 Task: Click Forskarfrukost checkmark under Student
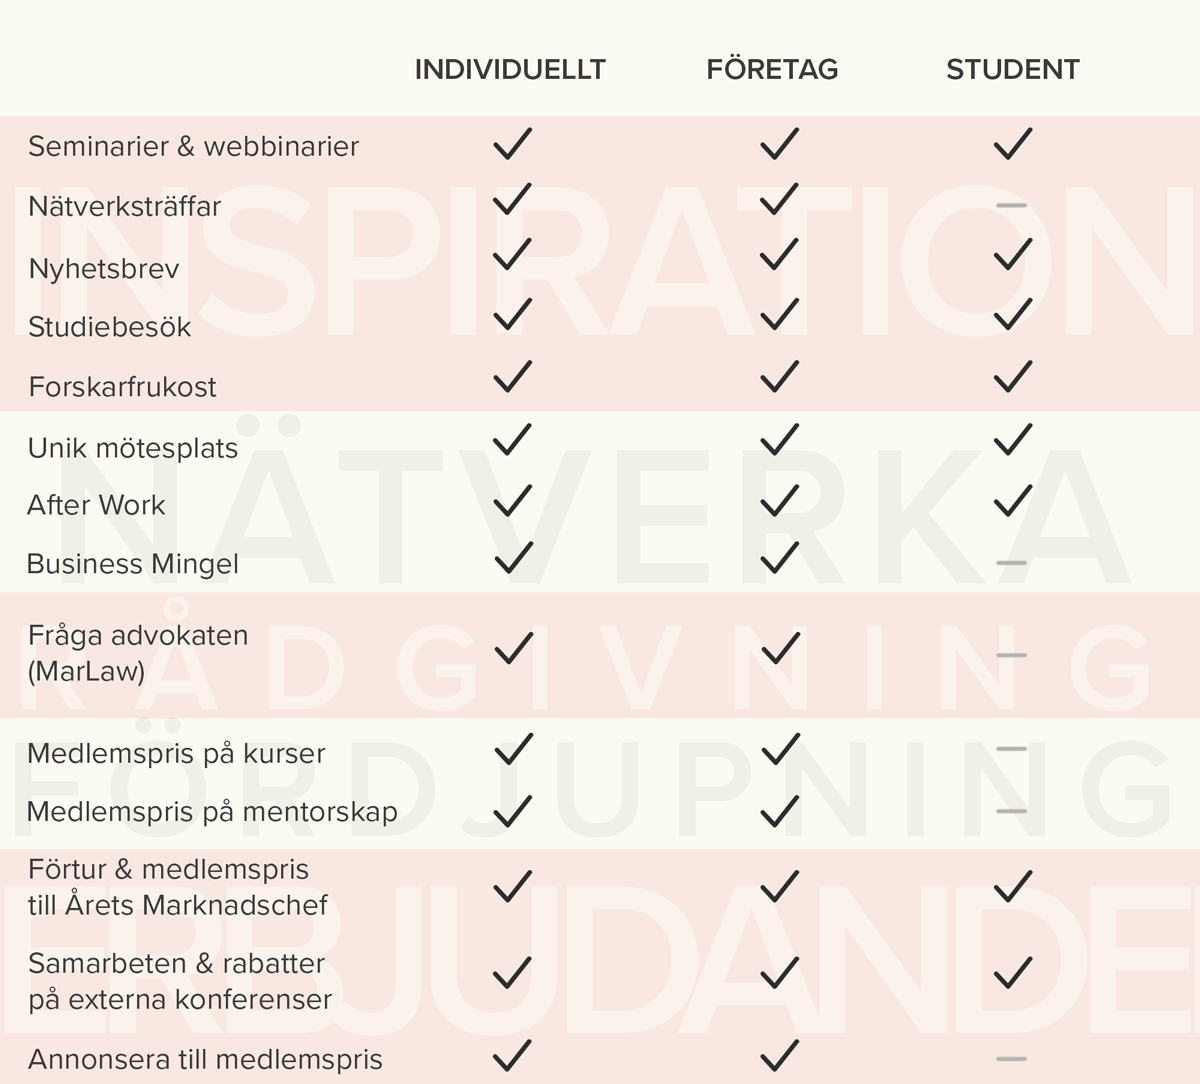(1012, 376)
